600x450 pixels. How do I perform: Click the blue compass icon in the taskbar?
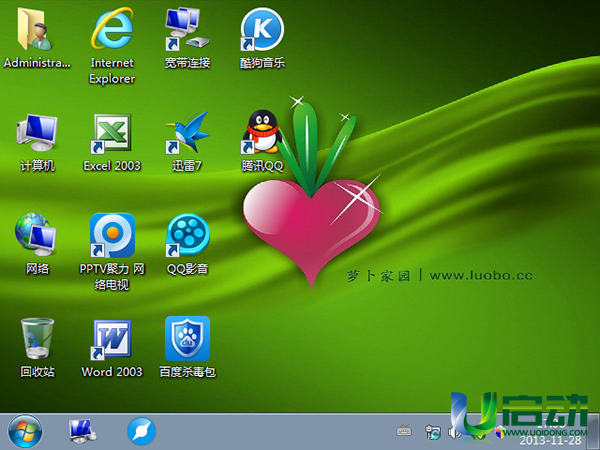(141, 432)
